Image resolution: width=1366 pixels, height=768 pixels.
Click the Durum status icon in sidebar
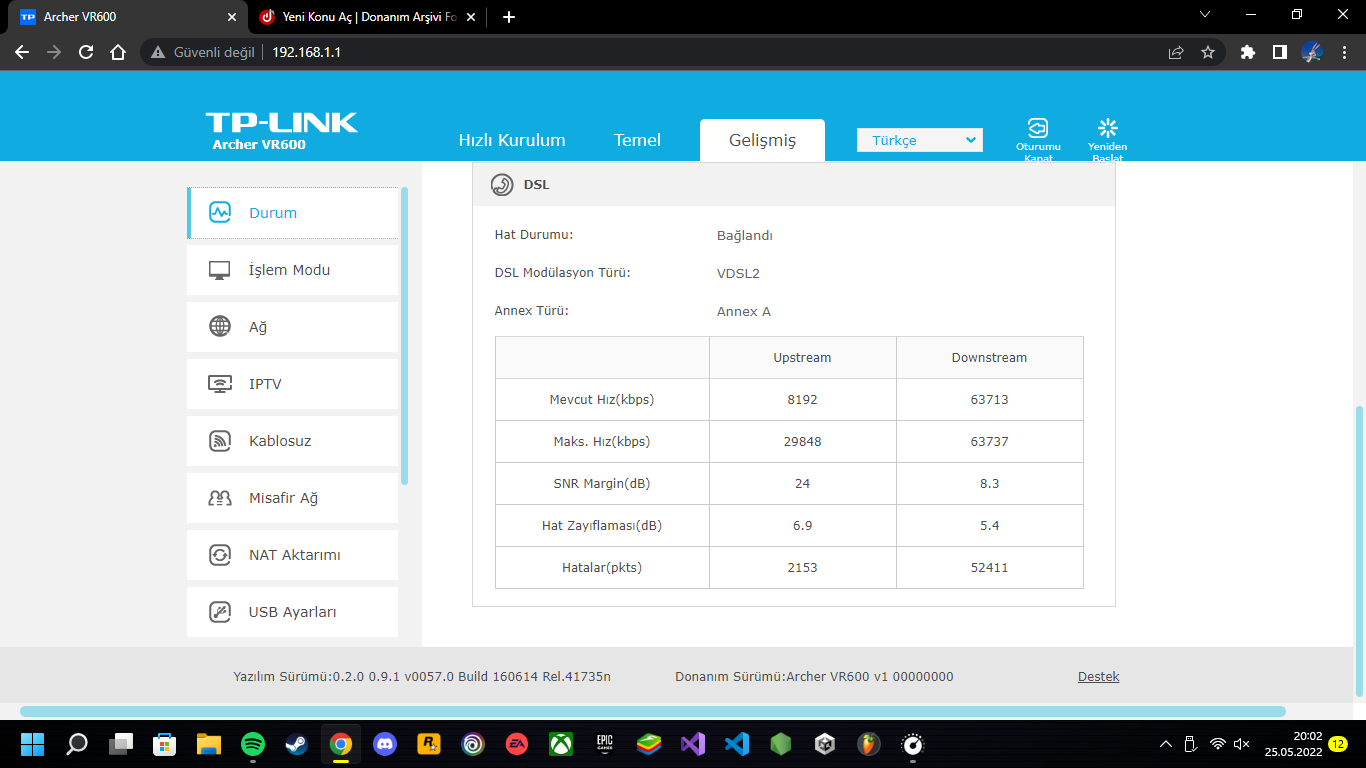click(220, 213)
